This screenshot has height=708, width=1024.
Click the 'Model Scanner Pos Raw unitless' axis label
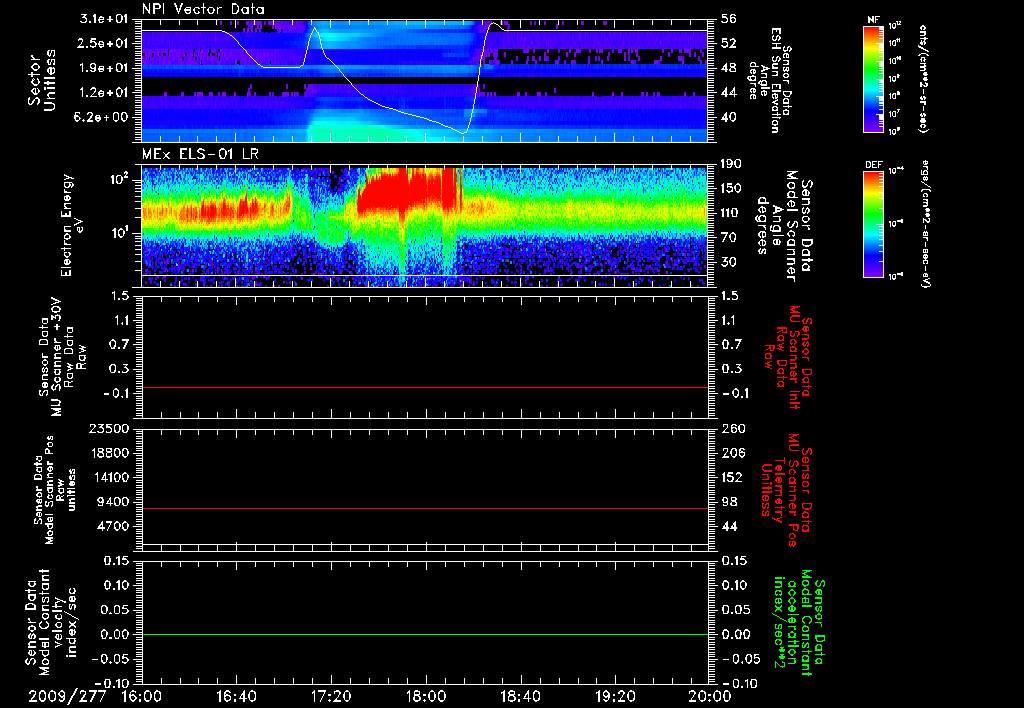[x=55, y=490]
